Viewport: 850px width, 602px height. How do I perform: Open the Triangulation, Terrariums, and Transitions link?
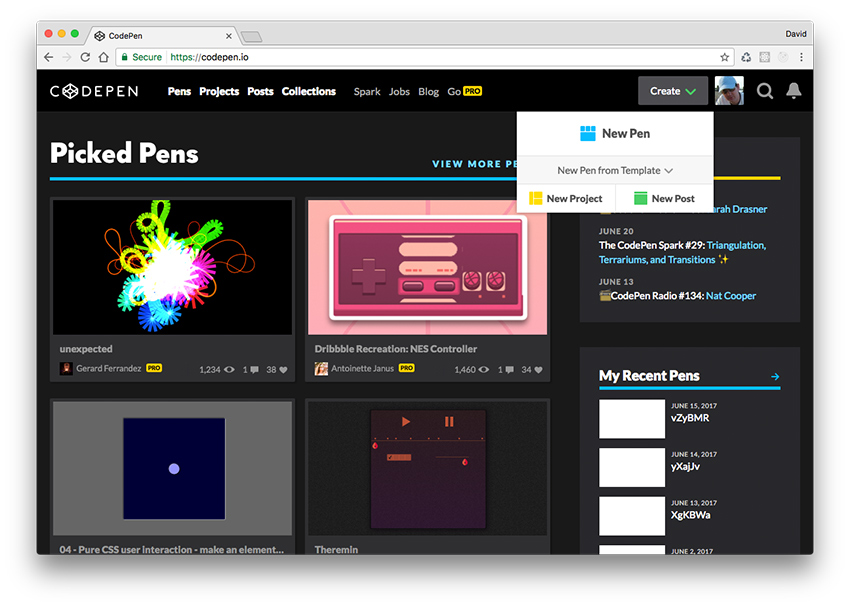point(682,253)
